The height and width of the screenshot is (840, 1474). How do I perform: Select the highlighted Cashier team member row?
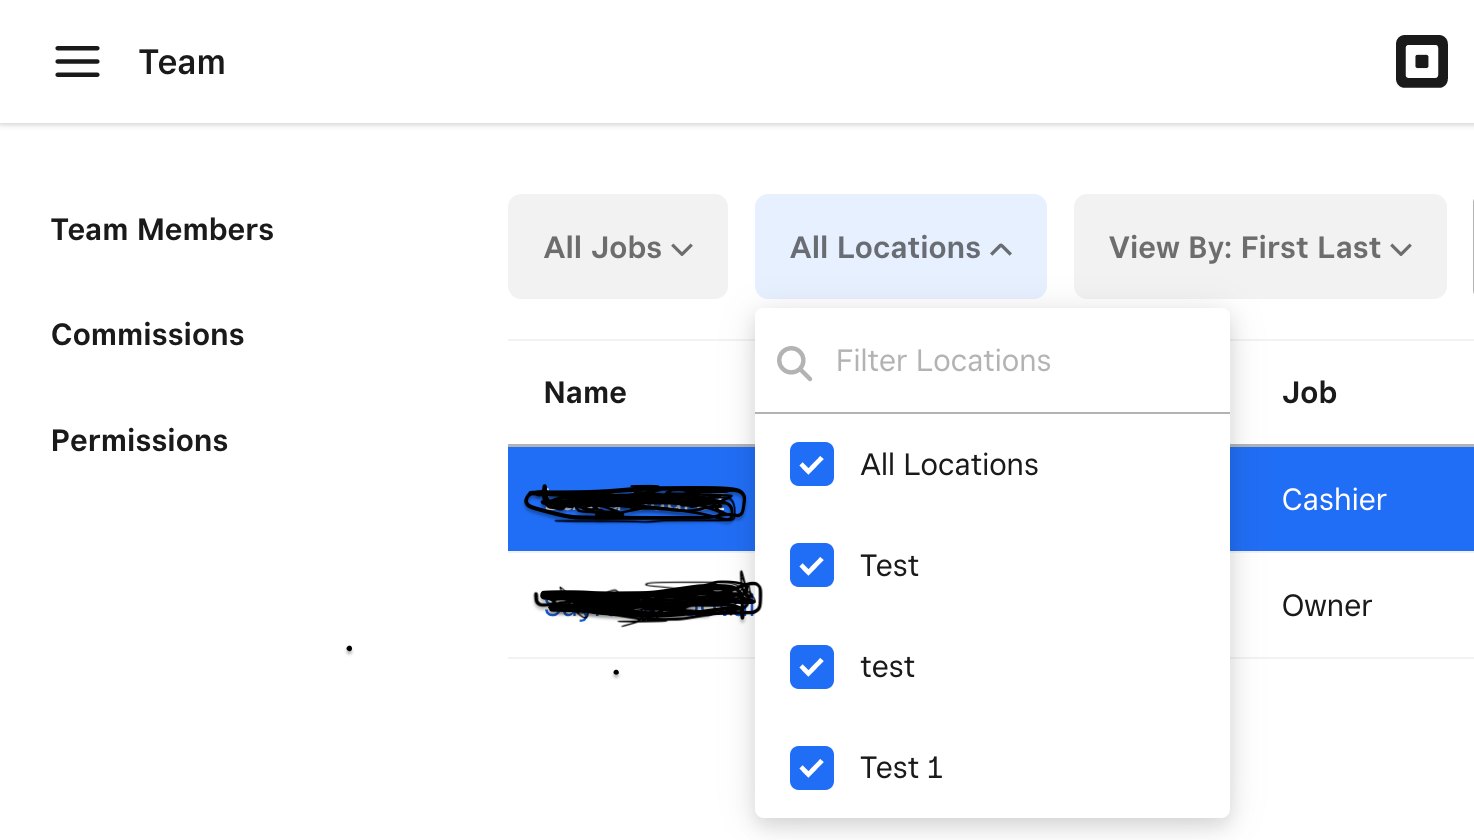pyautogui.click(x=1334, y=499)
